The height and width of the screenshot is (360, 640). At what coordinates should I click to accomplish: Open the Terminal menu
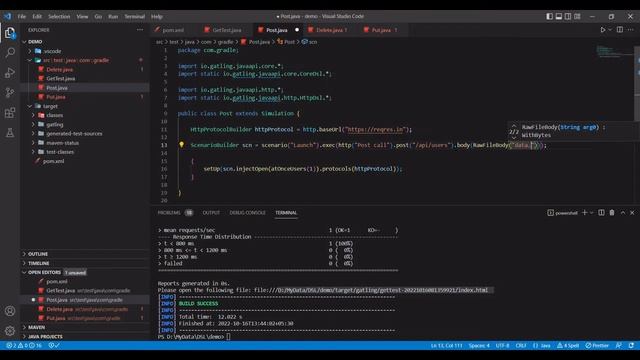(x=135, y=16)
